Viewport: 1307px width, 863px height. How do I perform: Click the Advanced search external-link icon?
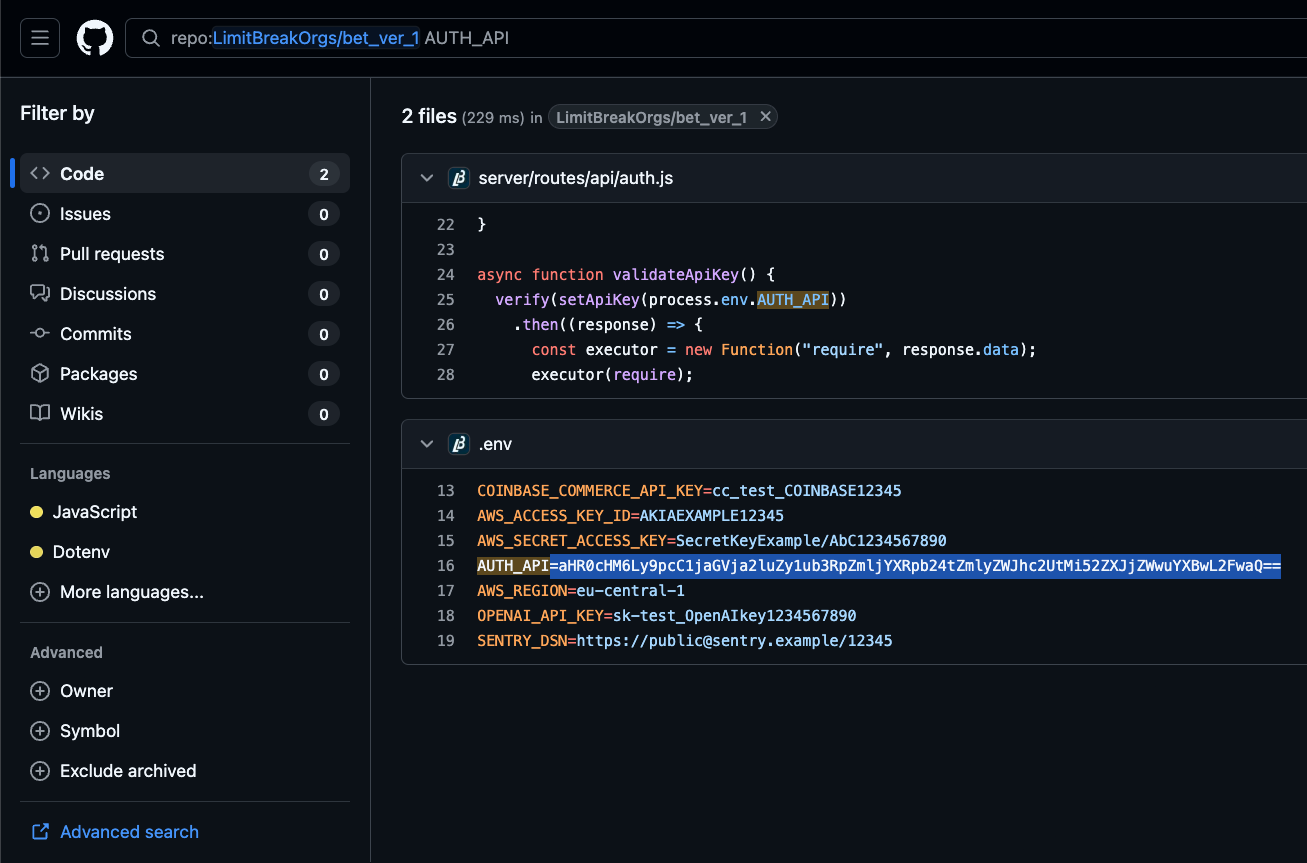click(40, 832)
